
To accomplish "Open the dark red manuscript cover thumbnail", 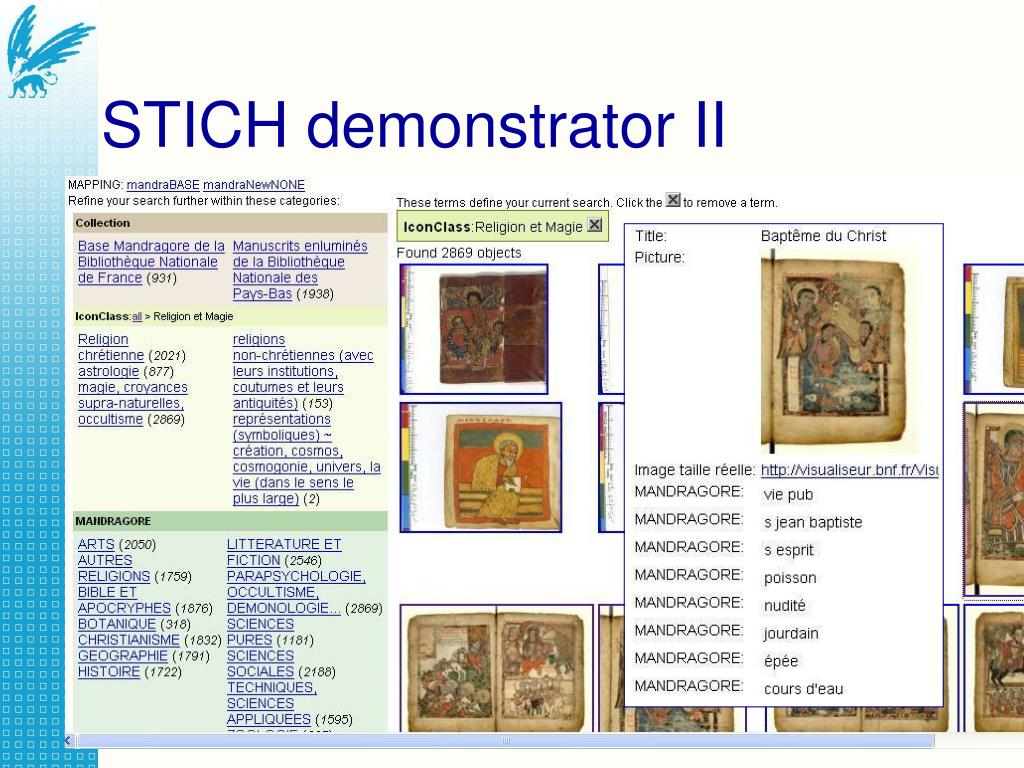I will (x=473, y=328).
